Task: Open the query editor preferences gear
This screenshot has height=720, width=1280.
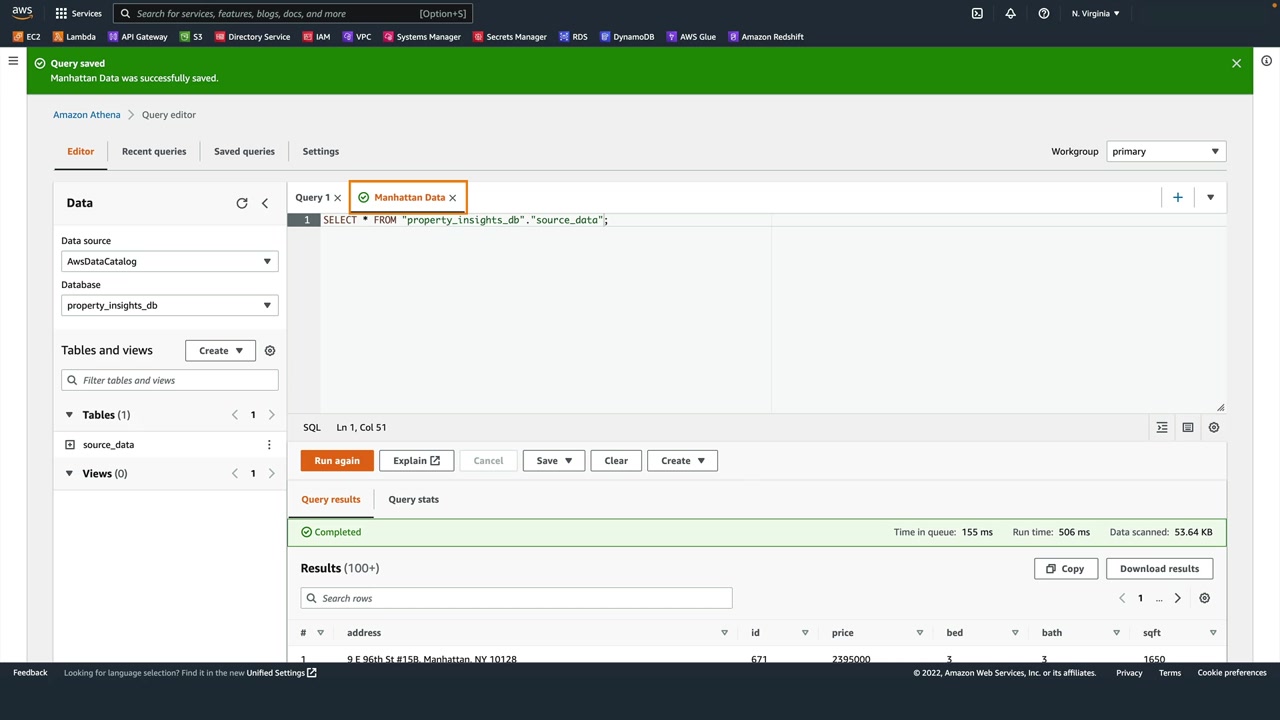Action: point(1214,428)
